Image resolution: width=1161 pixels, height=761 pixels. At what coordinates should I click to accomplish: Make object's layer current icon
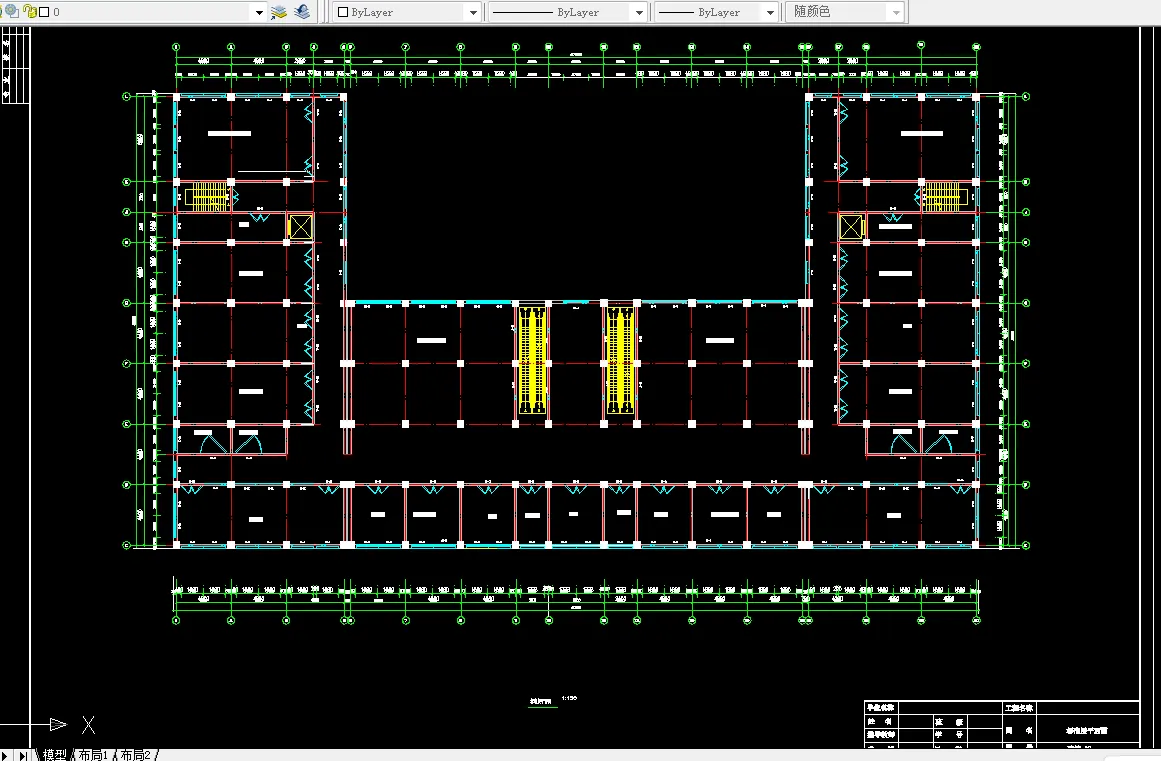pos(278,12)
